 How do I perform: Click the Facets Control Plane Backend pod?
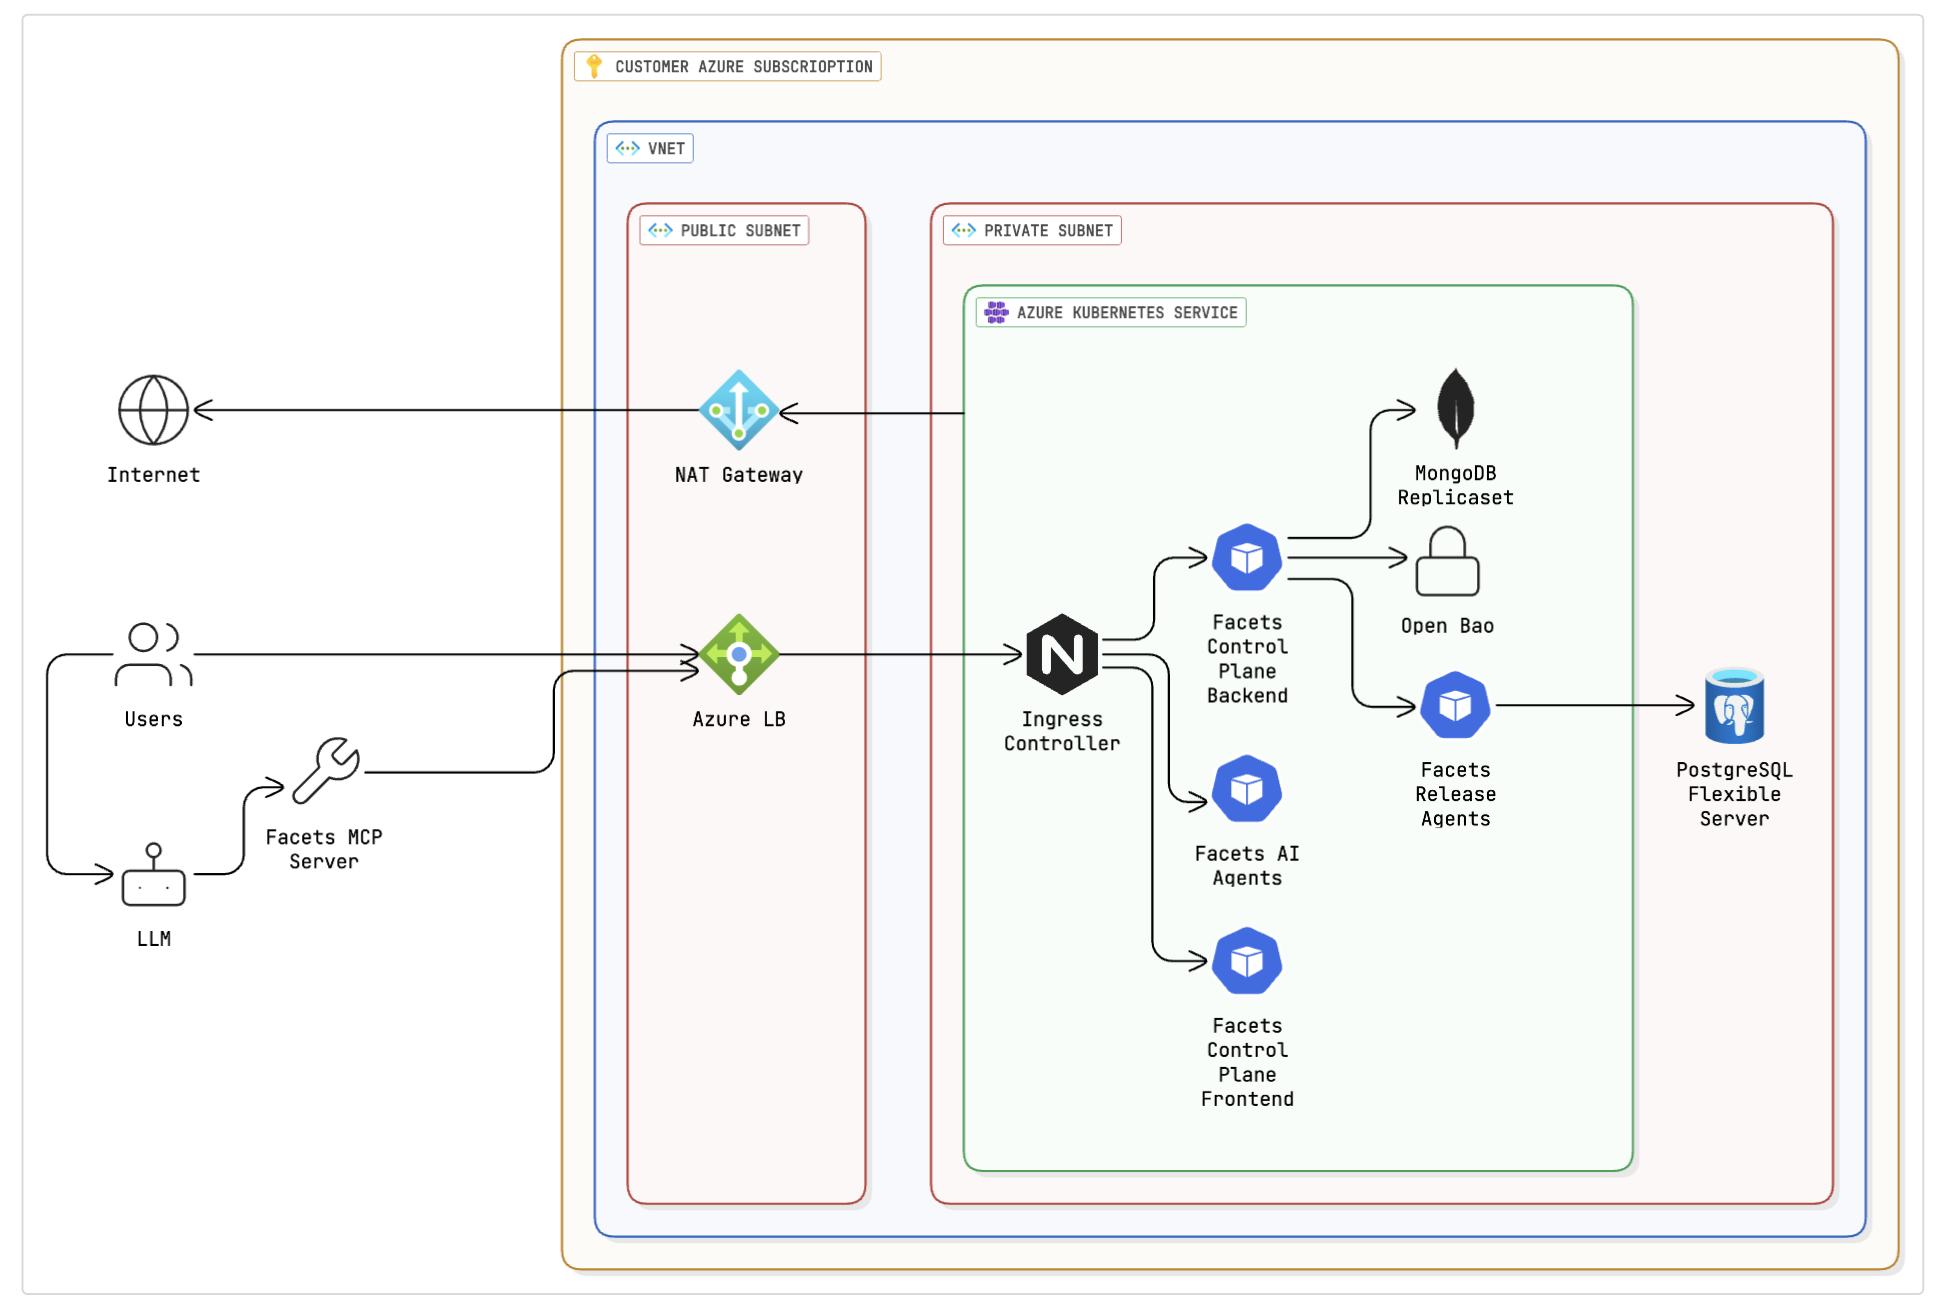(1247, 558)
